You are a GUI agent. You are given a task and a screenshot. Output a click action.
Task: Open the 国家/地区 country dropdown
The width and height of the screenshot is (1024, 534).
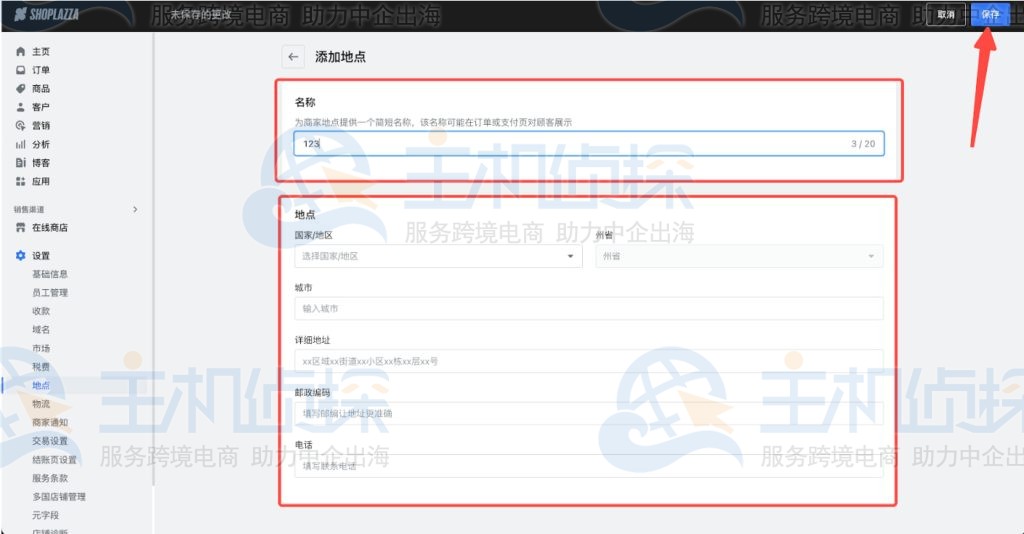click(438, 256)
